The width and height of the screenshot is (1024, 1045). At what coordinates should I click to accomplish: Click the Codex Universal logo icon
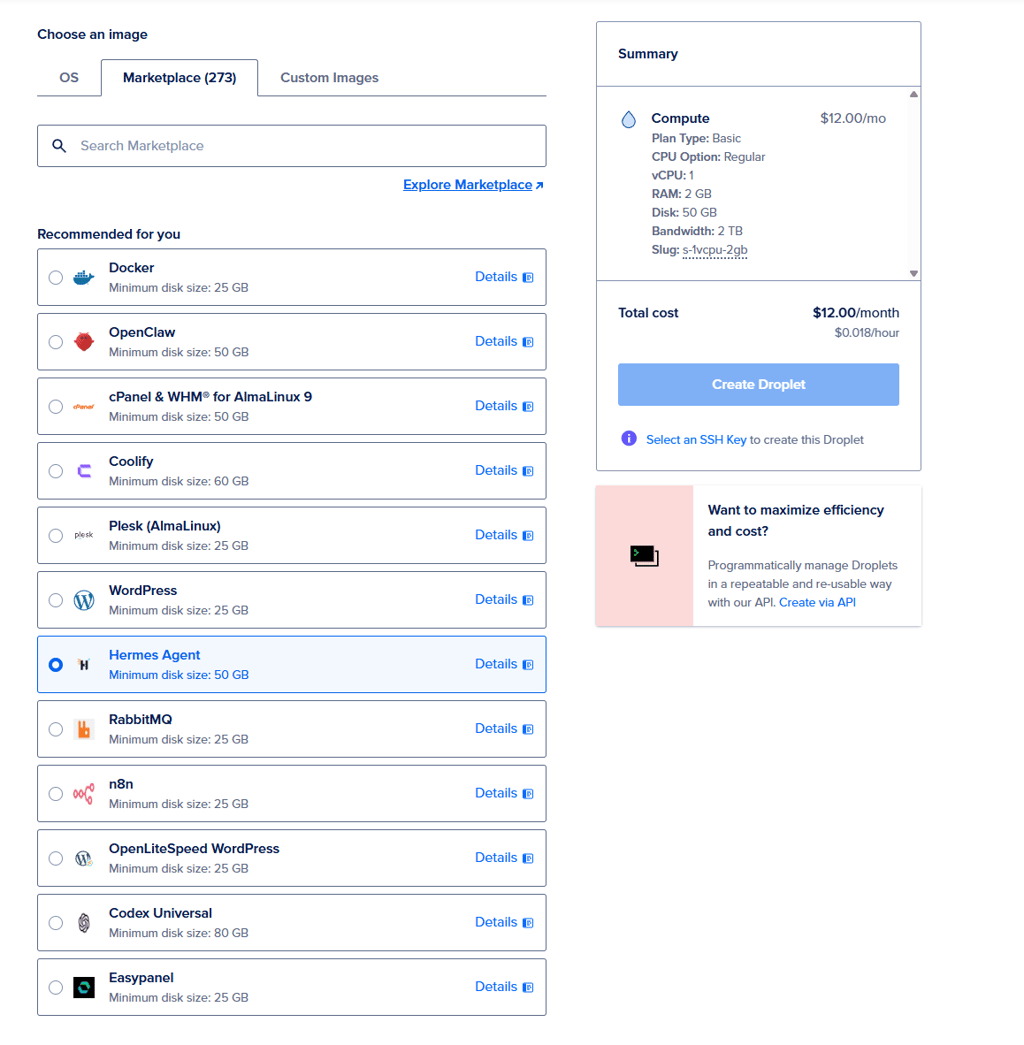tap(83, 923)
